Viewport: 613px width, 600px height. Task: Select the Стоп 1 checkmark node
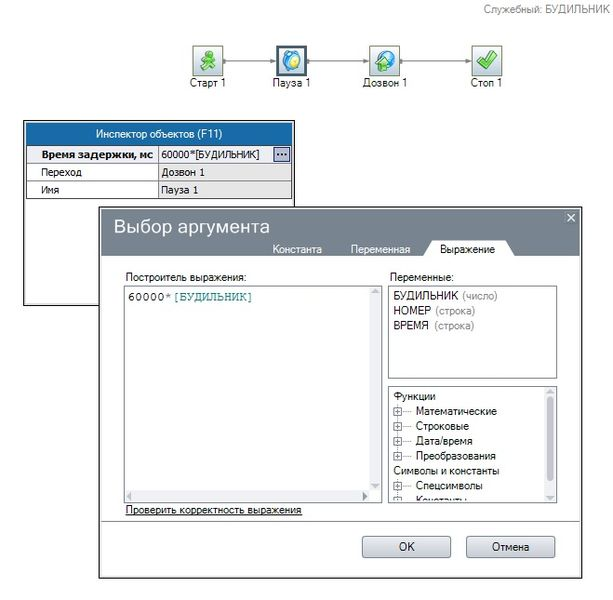click(486, 61)
